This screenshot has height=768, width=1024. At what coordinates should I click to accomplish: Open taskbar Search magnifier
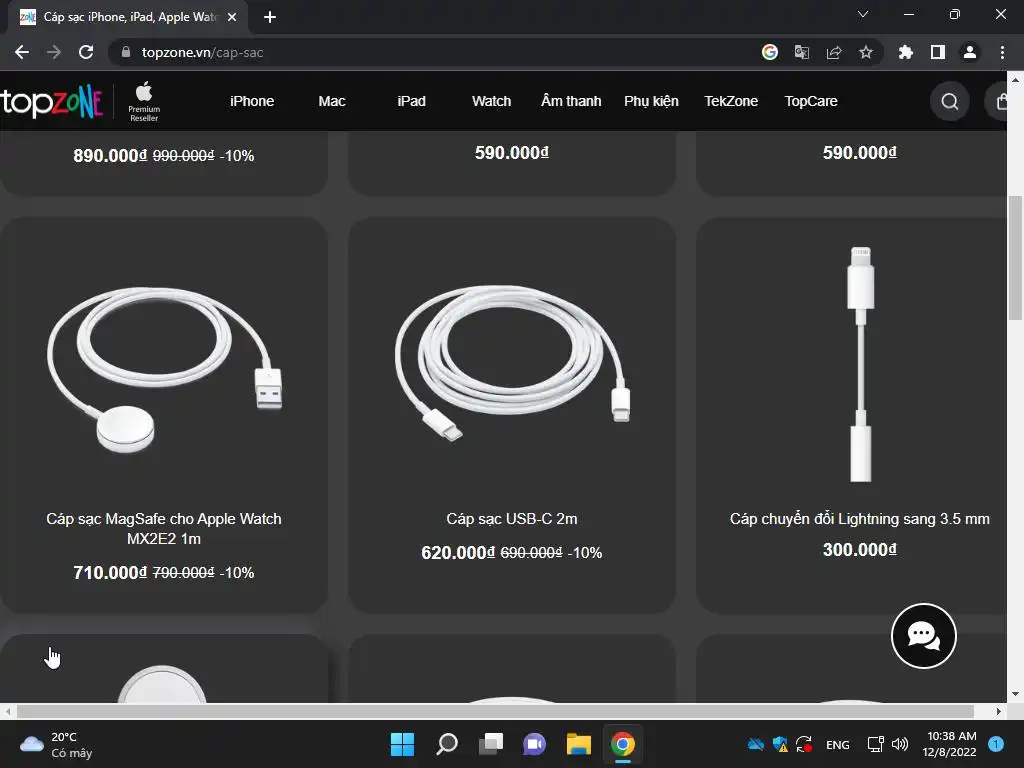pyautogui.click(x=447, y=744)
